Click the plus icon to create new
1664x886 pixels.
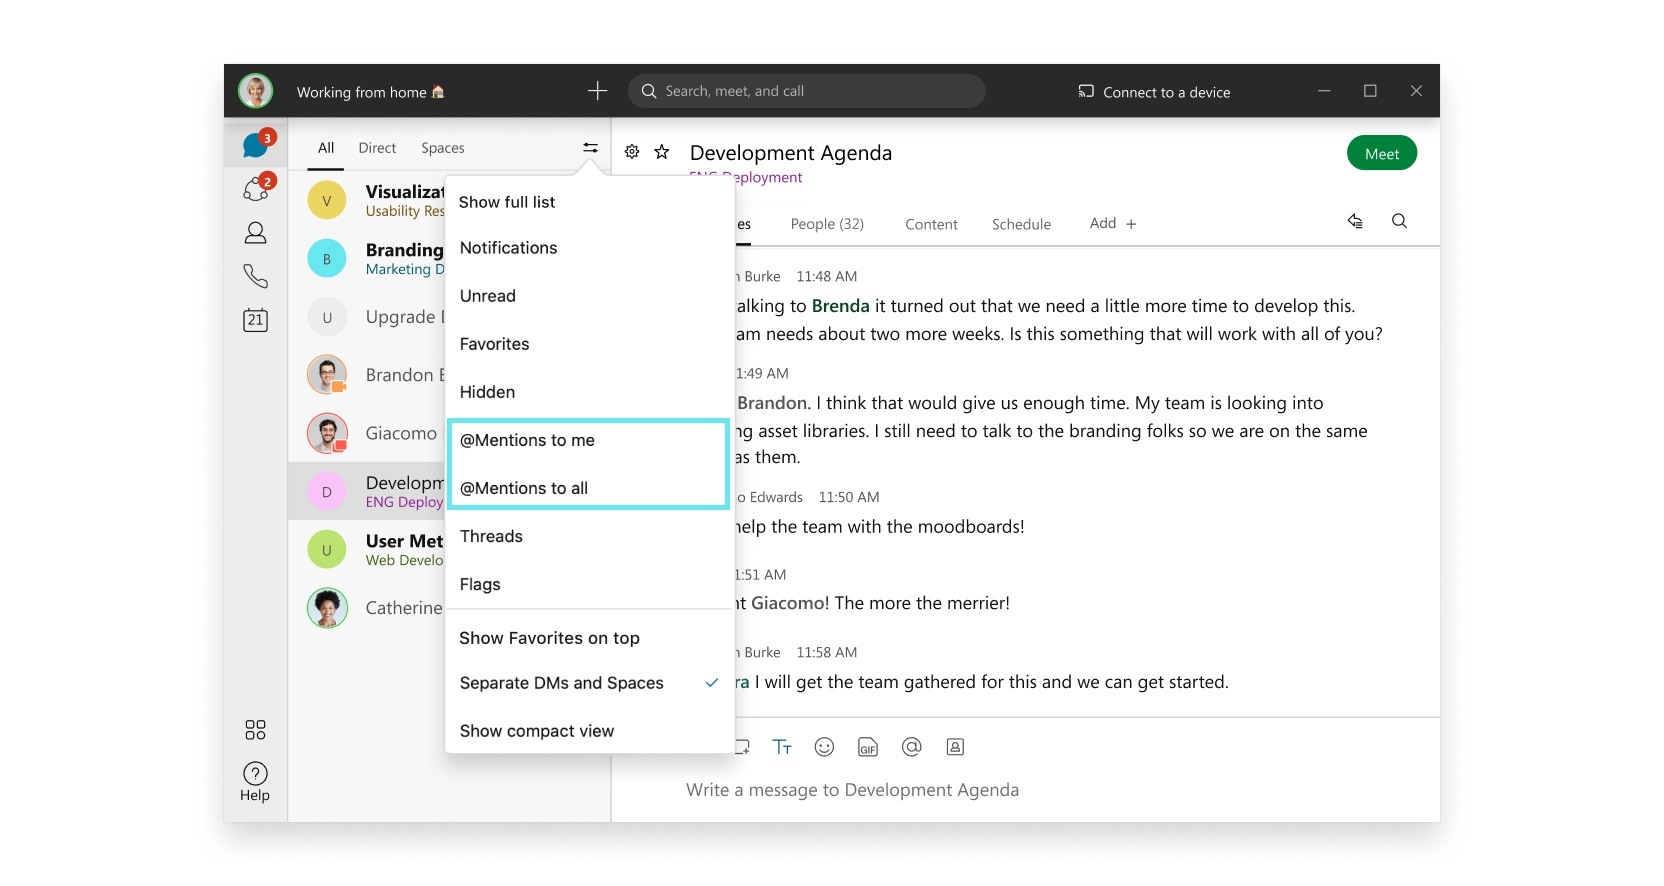tap(598, 91)
